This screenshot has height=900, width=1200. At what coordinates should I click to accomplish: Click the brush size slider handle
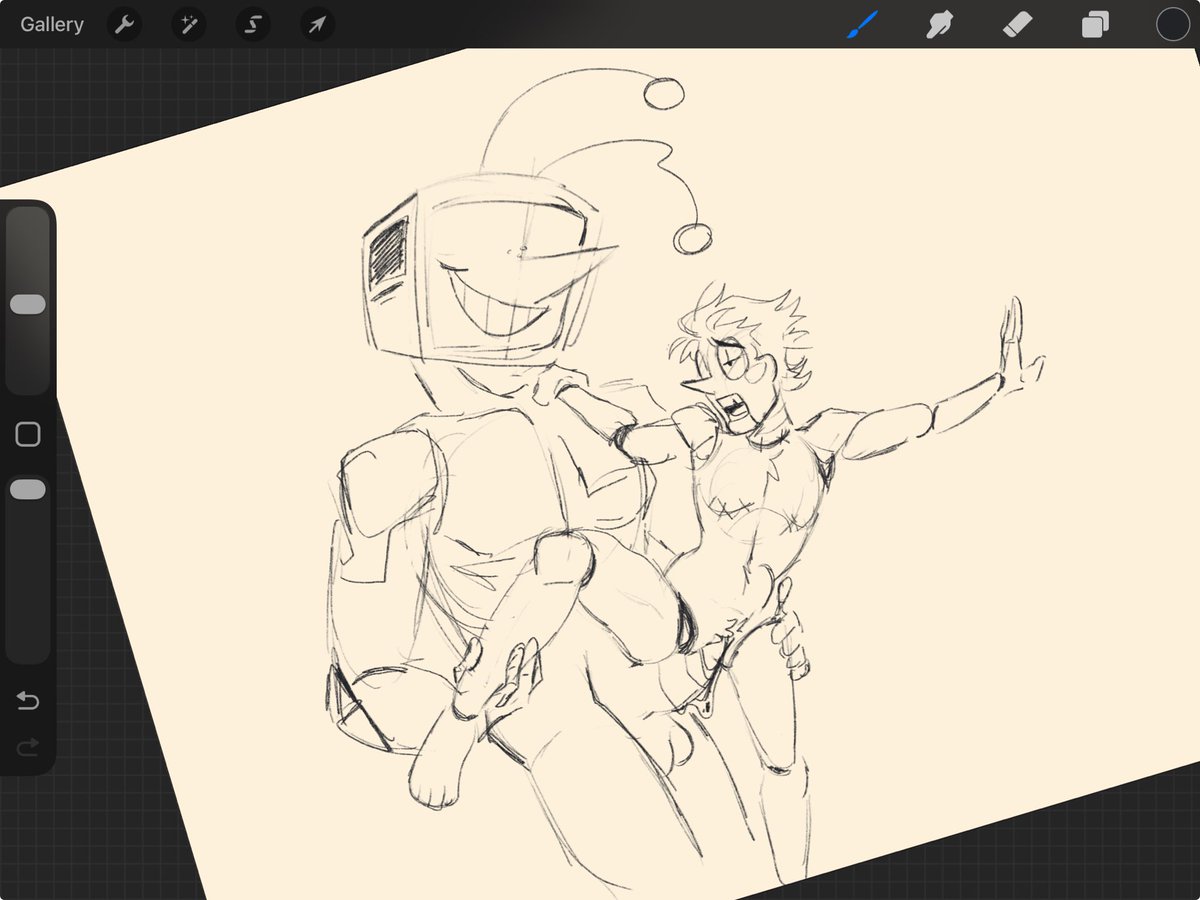click(x=28, y=305)
